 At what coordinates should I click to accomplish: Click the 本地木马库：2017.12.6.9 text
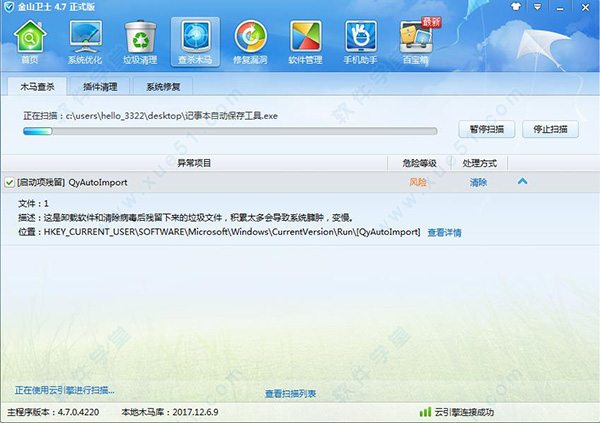point(170,412)
